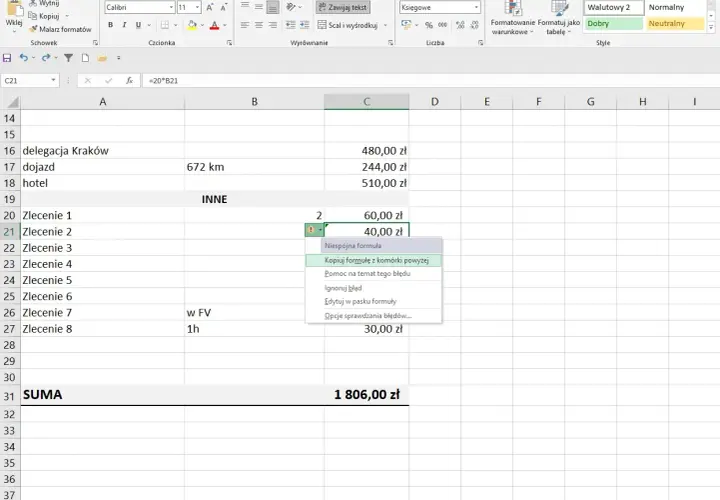The height and width of the screenshot is (500, 720).
Task: Click the red font color A icon
Action: 214,25
